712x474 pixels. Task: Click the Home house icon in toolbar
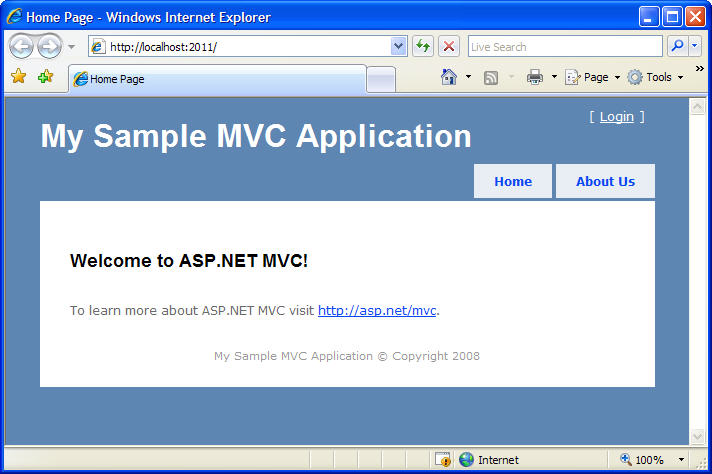click(x=449, y=77)
